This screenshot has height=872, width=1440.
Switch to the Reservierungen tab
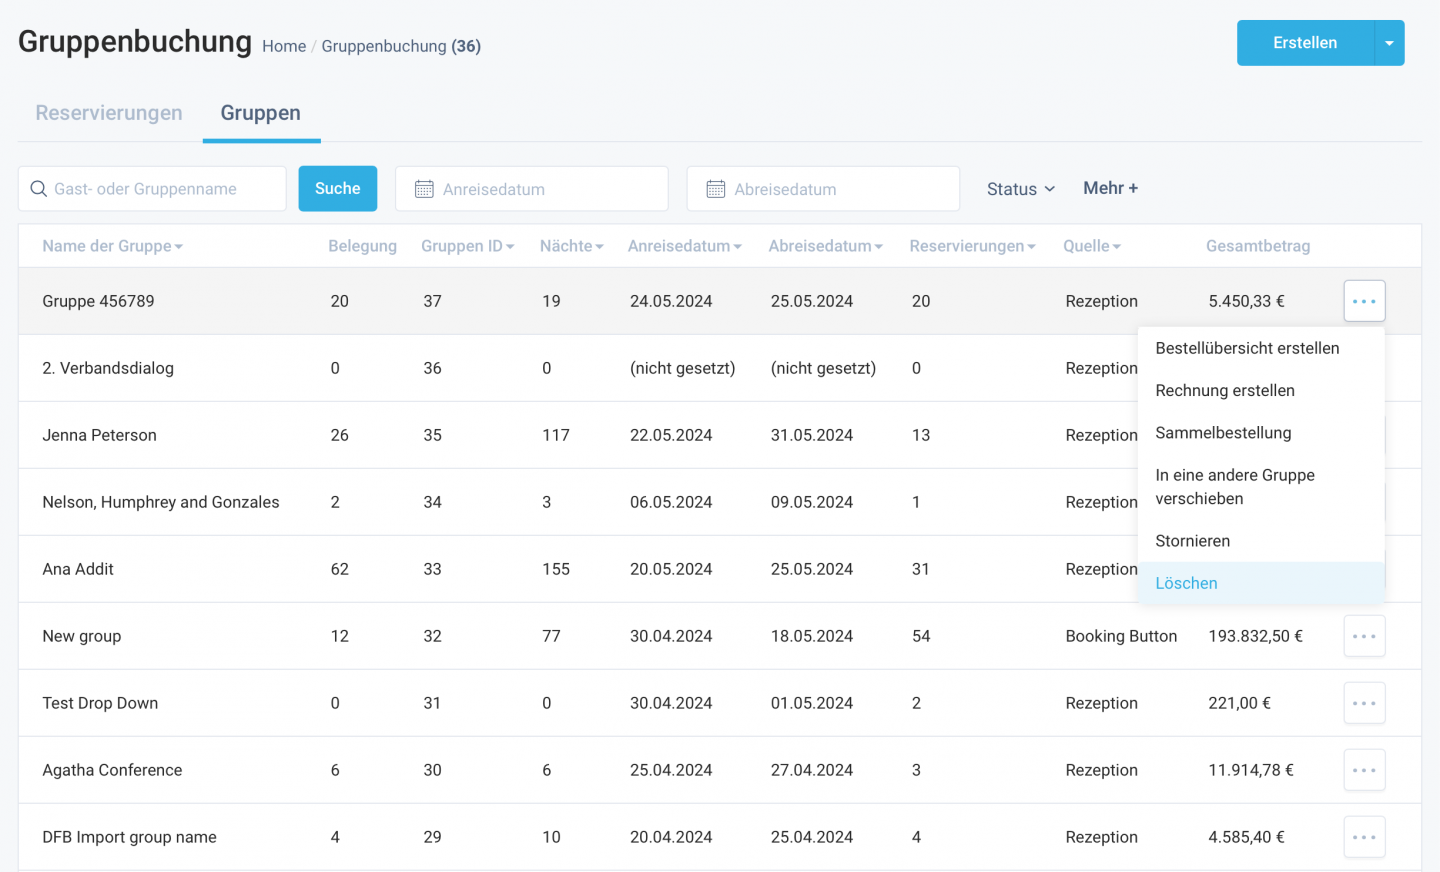[x=109, y=113]
